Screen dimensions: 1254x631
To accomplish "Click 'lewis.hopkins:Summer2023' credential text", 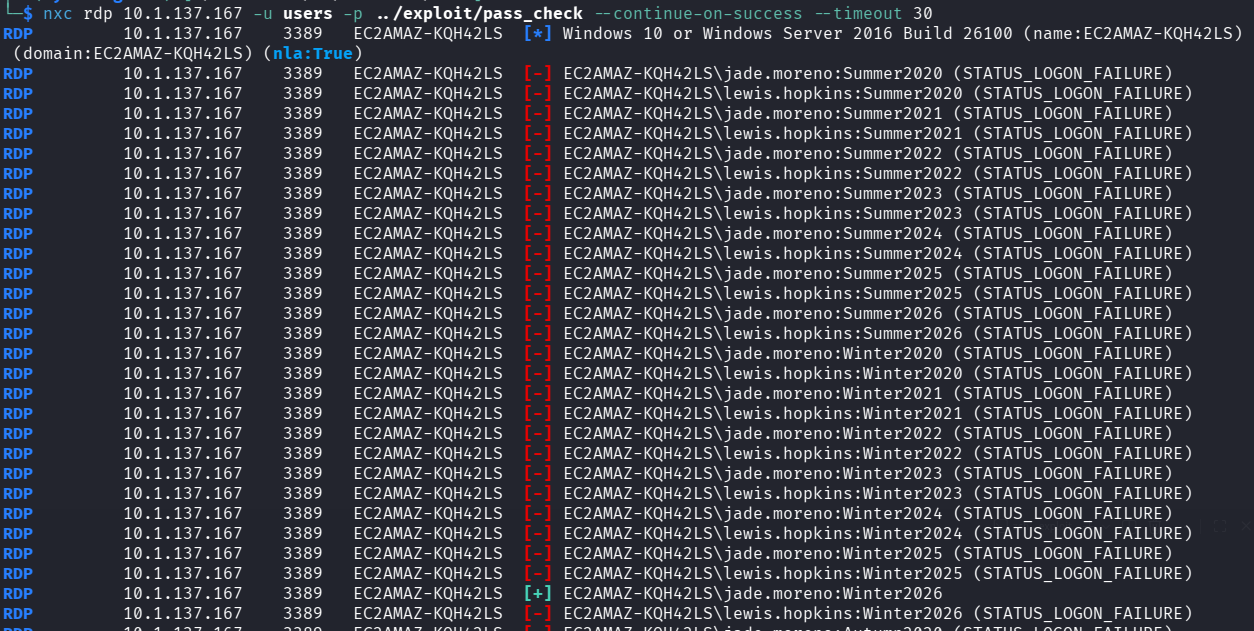I will click(843, 214).
